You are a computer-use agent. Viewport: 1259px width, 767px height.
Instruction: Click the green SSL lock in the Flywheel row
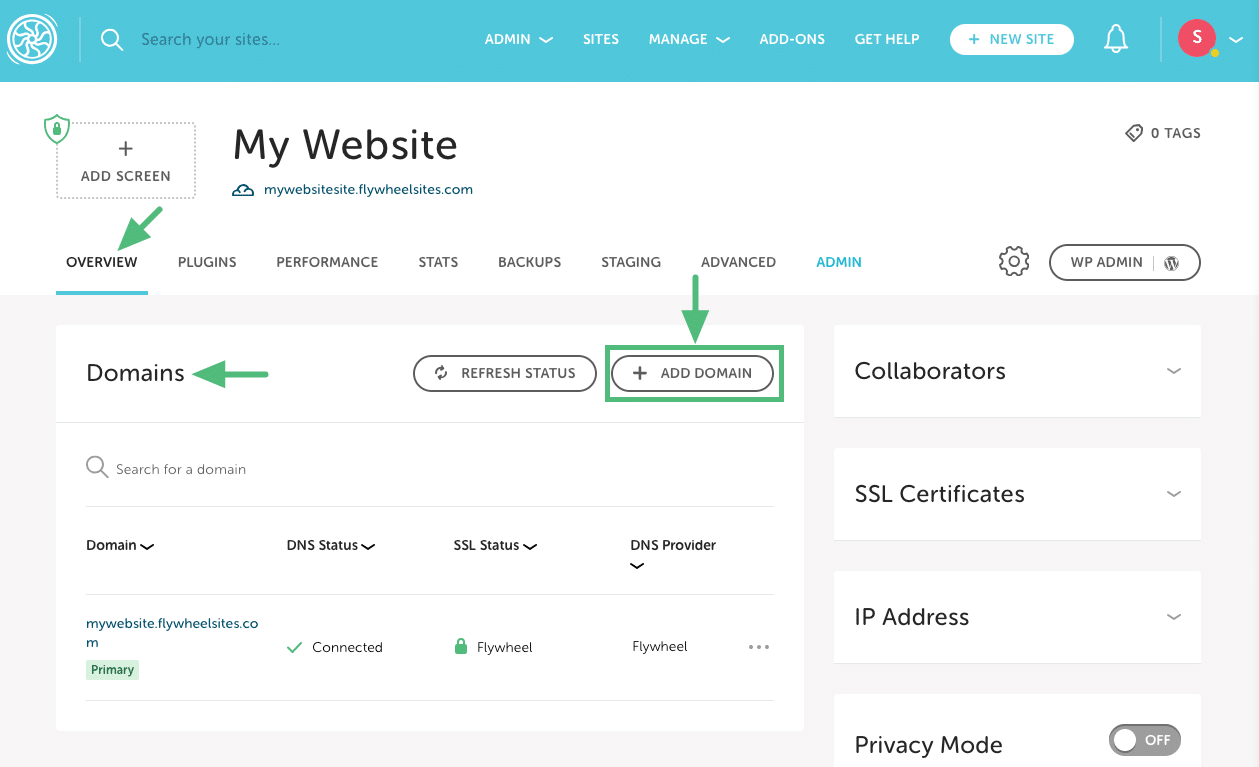point(460,646)
